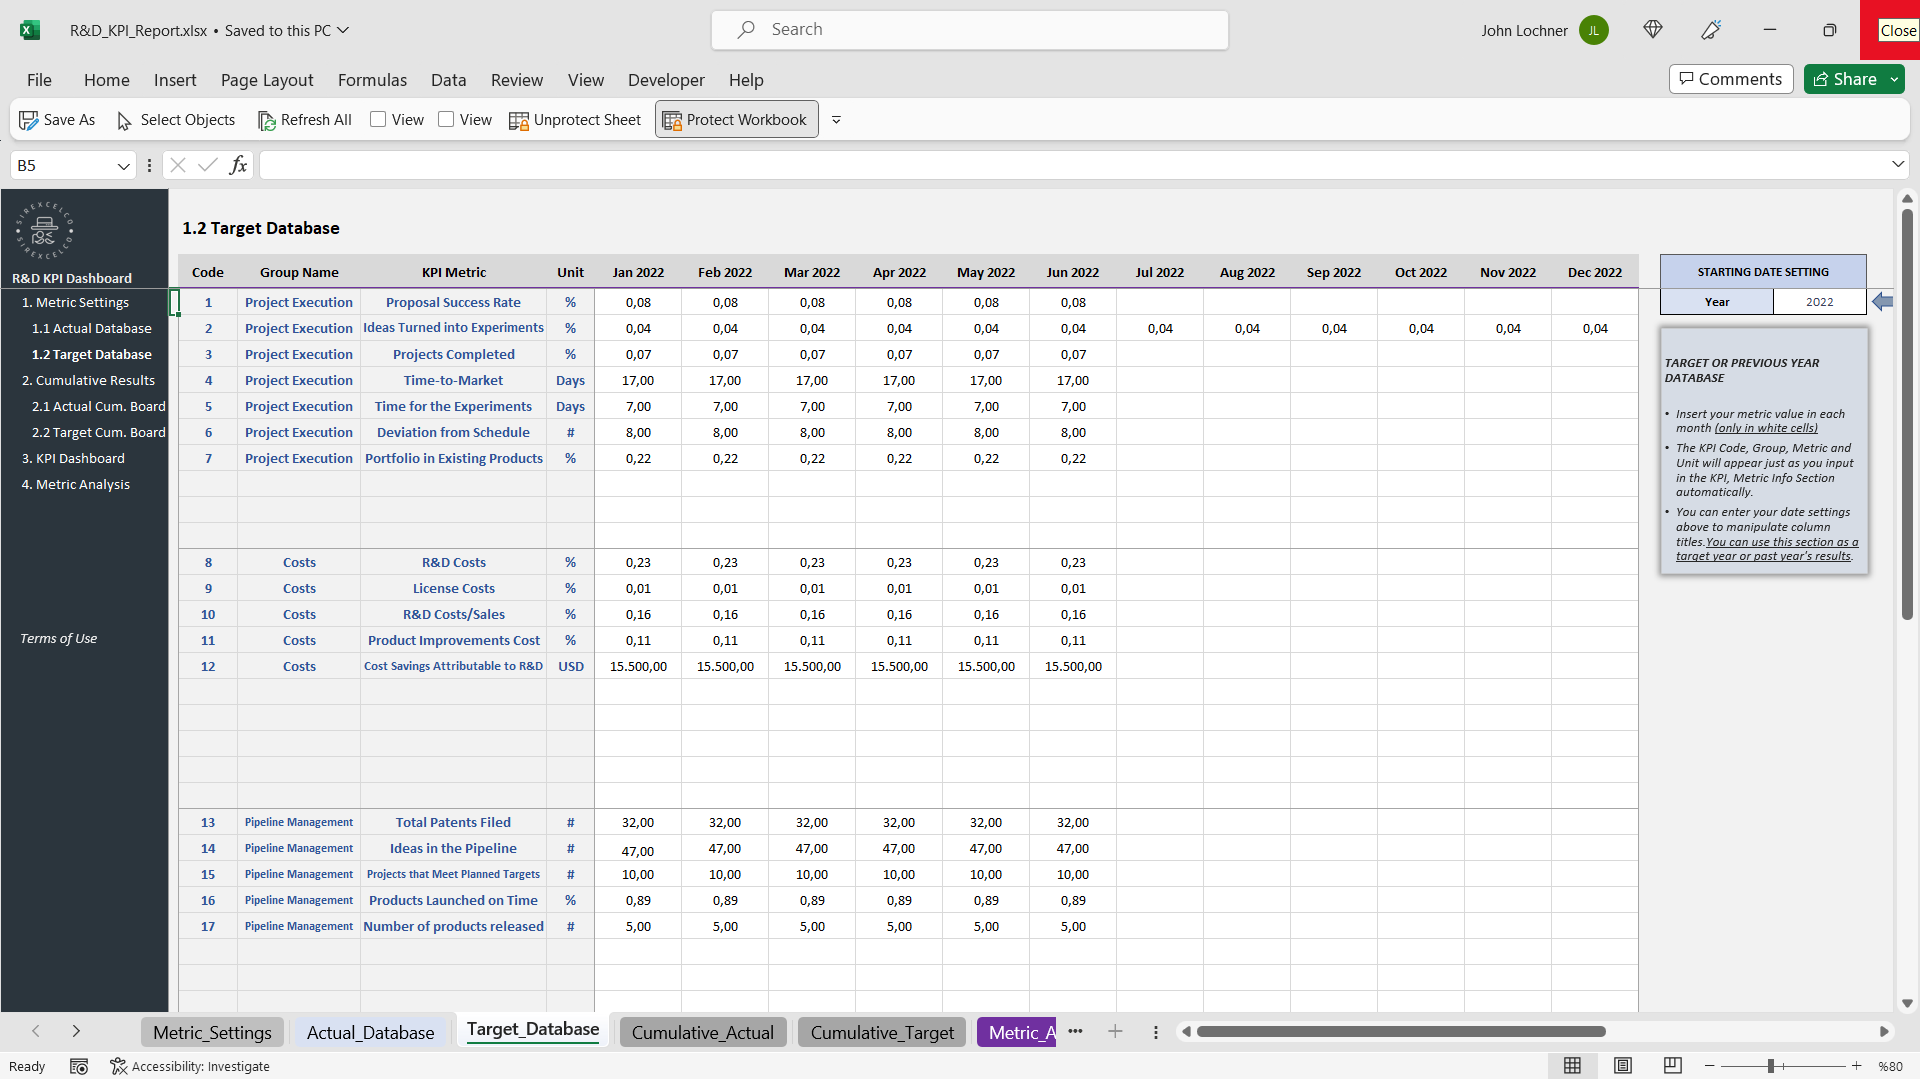Image resolution: width=1920 pixels, height=1080 pixels.
Task: Switch to the Cumulative_Actual sheet tab
Action: click(703, 1032)
